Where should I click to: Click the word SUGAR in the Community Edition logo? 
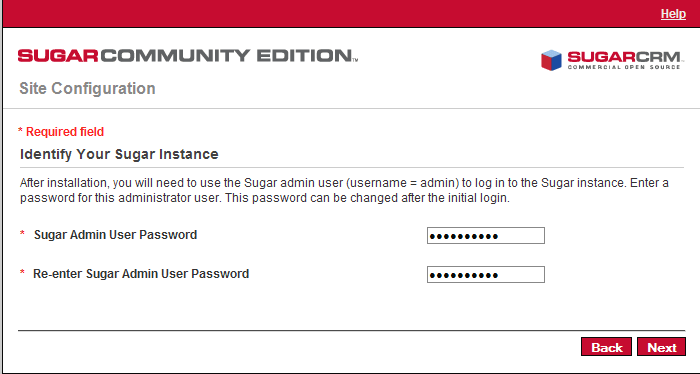click(x=58, y=56)
